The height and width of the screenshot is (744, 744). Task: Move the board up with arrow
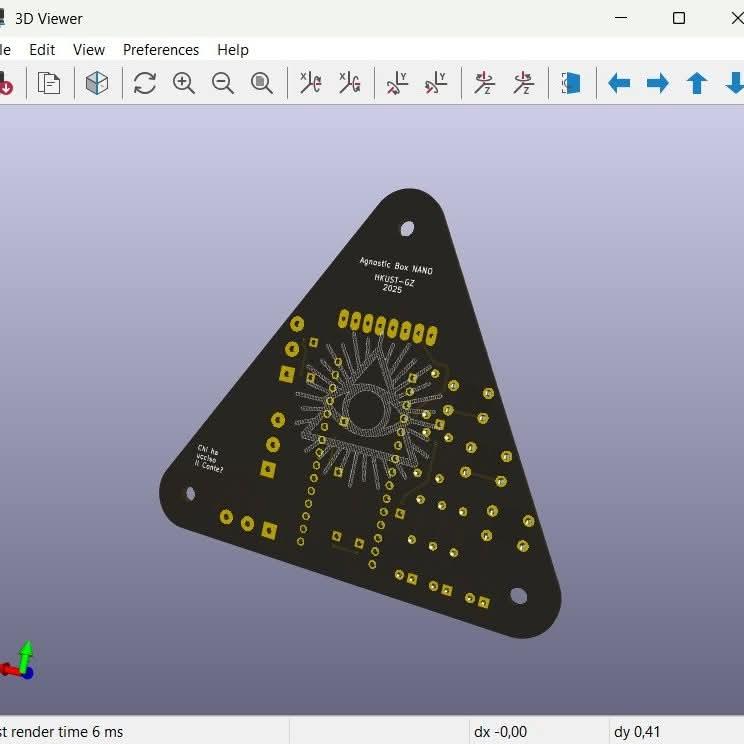697,83
